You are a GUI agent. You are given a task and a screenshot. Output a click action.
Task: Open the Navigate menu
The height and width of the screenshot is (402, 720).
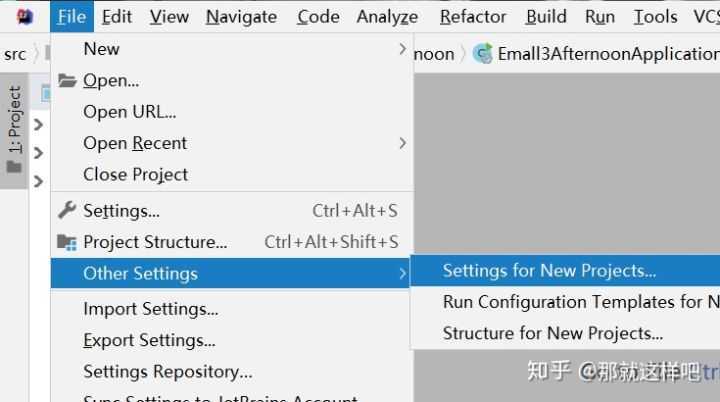(x=242, y=17)
